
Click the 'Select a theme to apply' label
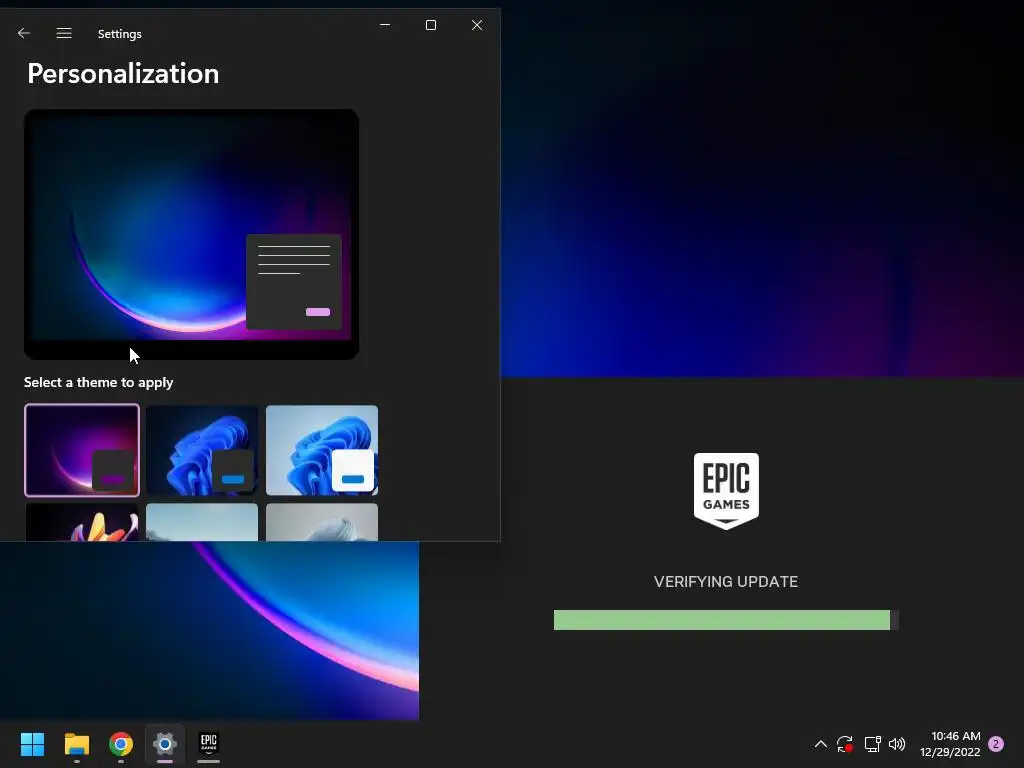[x=99, y=383]
